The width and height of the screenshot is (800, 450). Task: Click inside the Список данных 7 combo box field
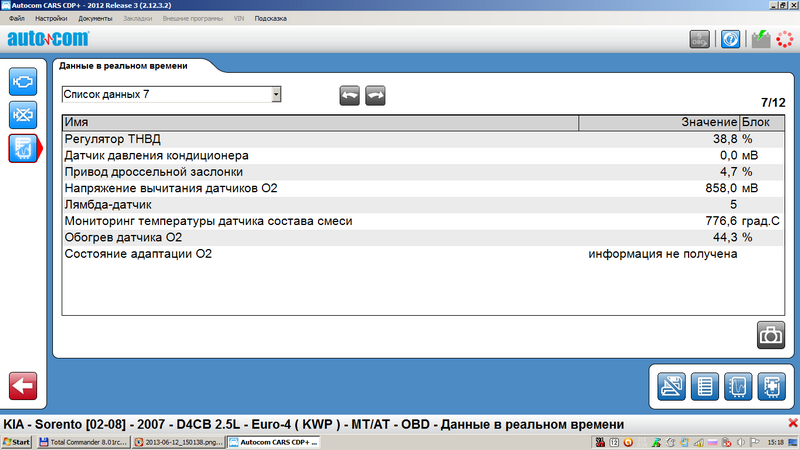[x=166, y=94]
